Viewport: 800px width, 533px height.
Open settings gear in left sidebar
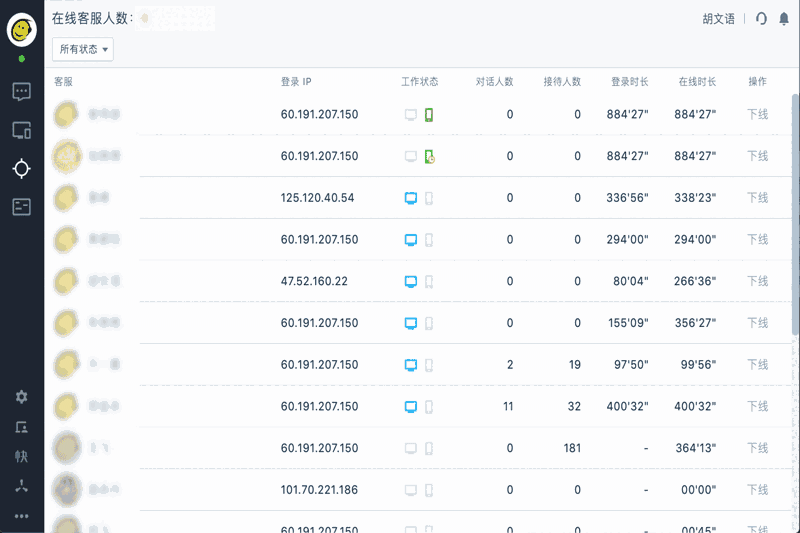[21, 397]
